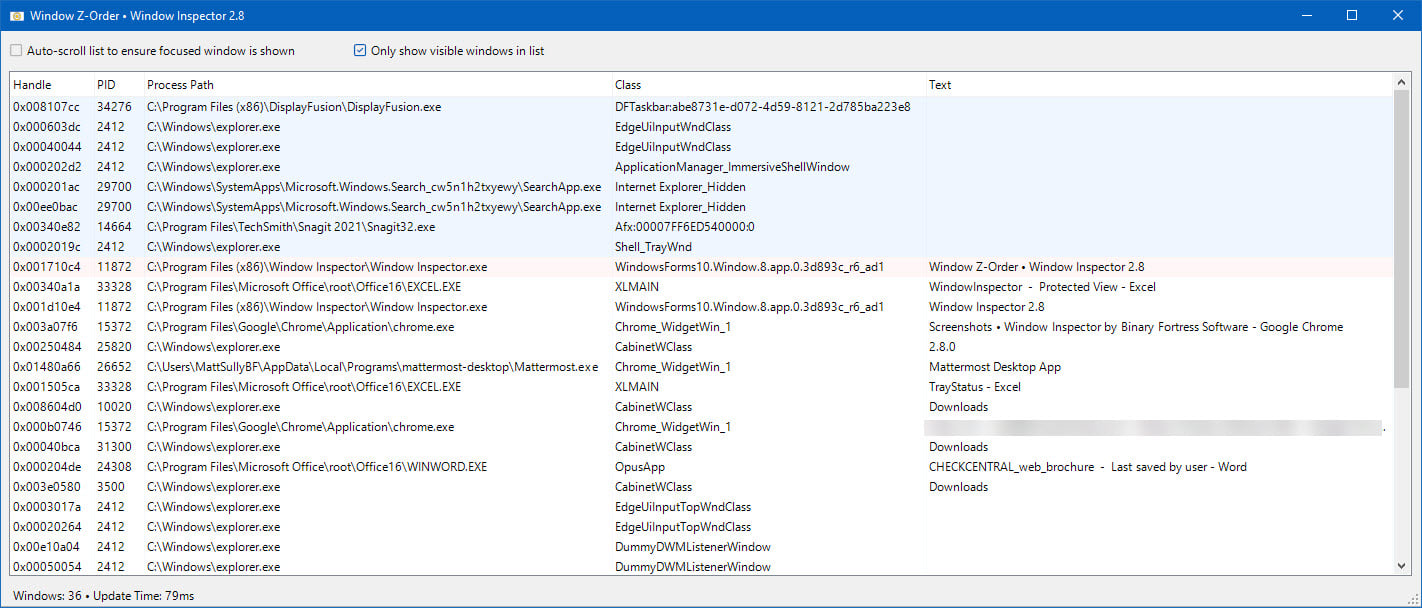This screenshot has width=1422, height=608.
Task: Uncheck Only show visible windows in list
Action: 360,51
